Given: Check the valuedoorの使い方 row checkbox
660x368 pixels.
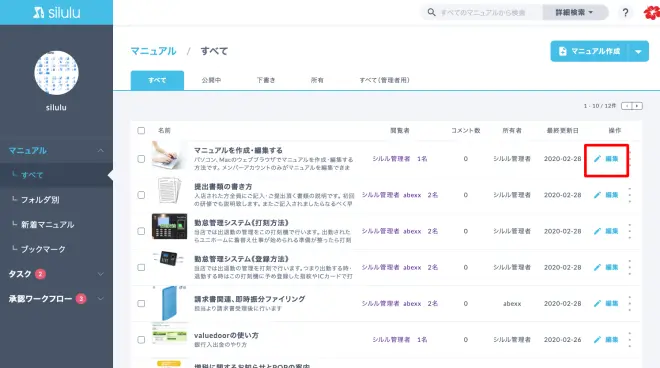Looking at the screenshot, I should 141,340.
